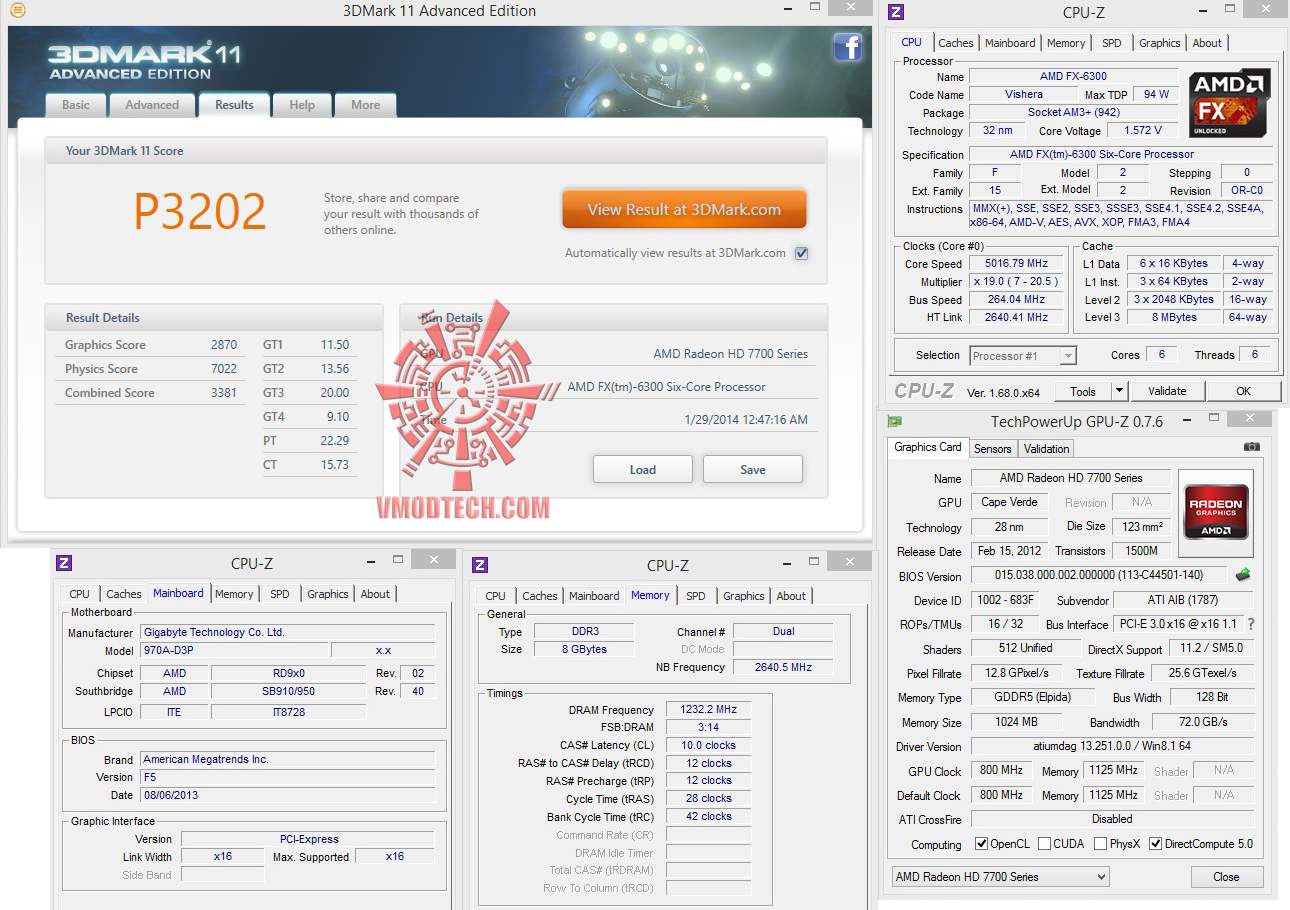Click the Driver Version field in GPU-Z
The image size is (1290, 910).
(x=1112, y=746)
